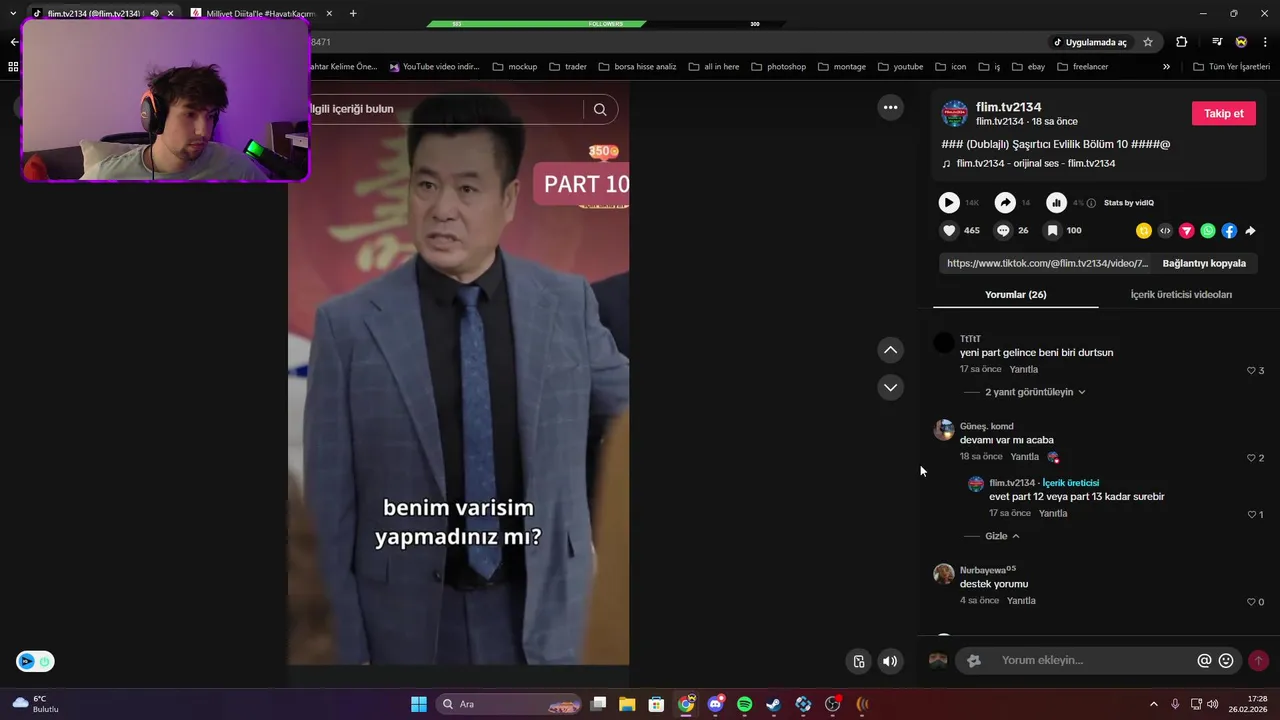Open the 'Tüm Yer İşaretleri' bookmarks folder
Viewport: 1280px width, 720px height.
click(1232, 67)
